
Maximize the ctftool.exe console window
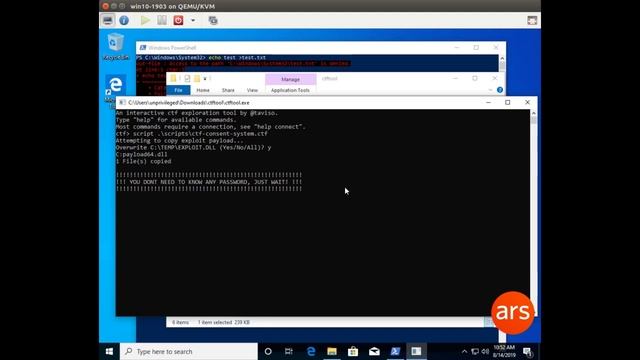point(507,102)
